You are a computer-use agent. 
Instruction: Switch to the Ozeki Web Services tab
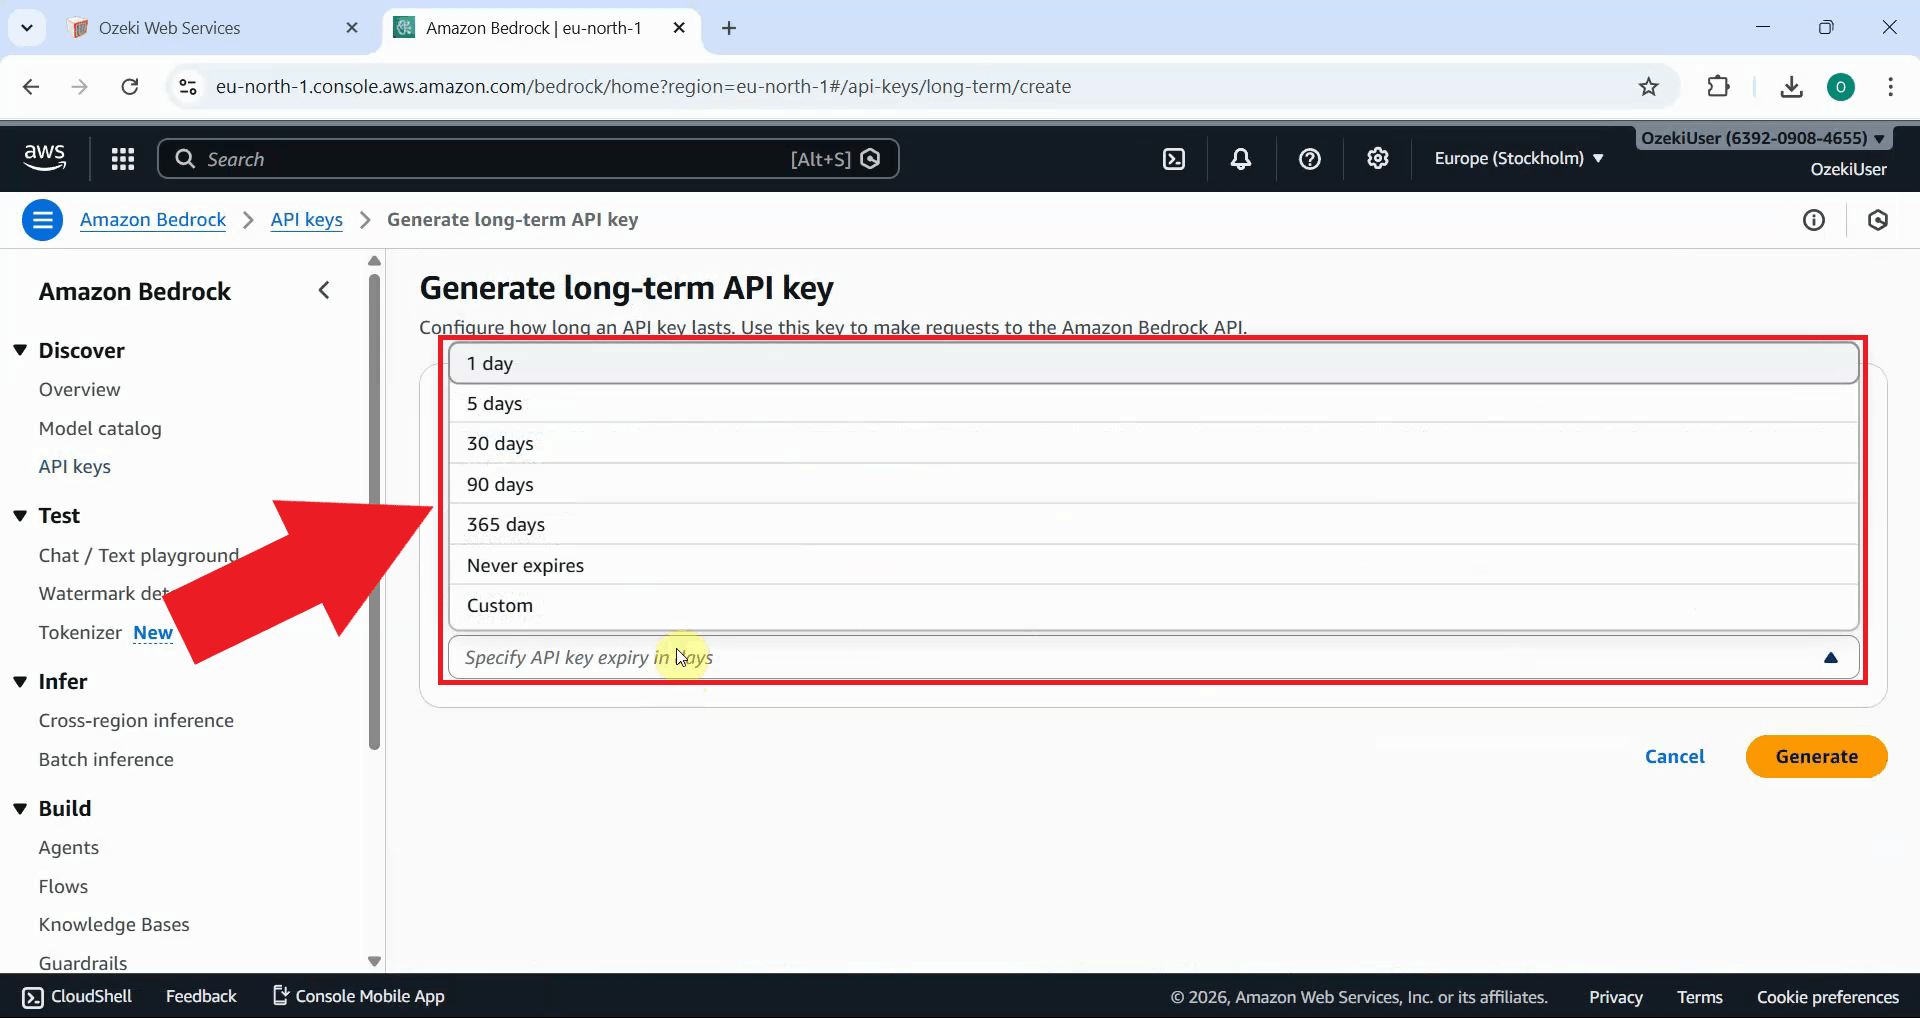tap(170, 28)
